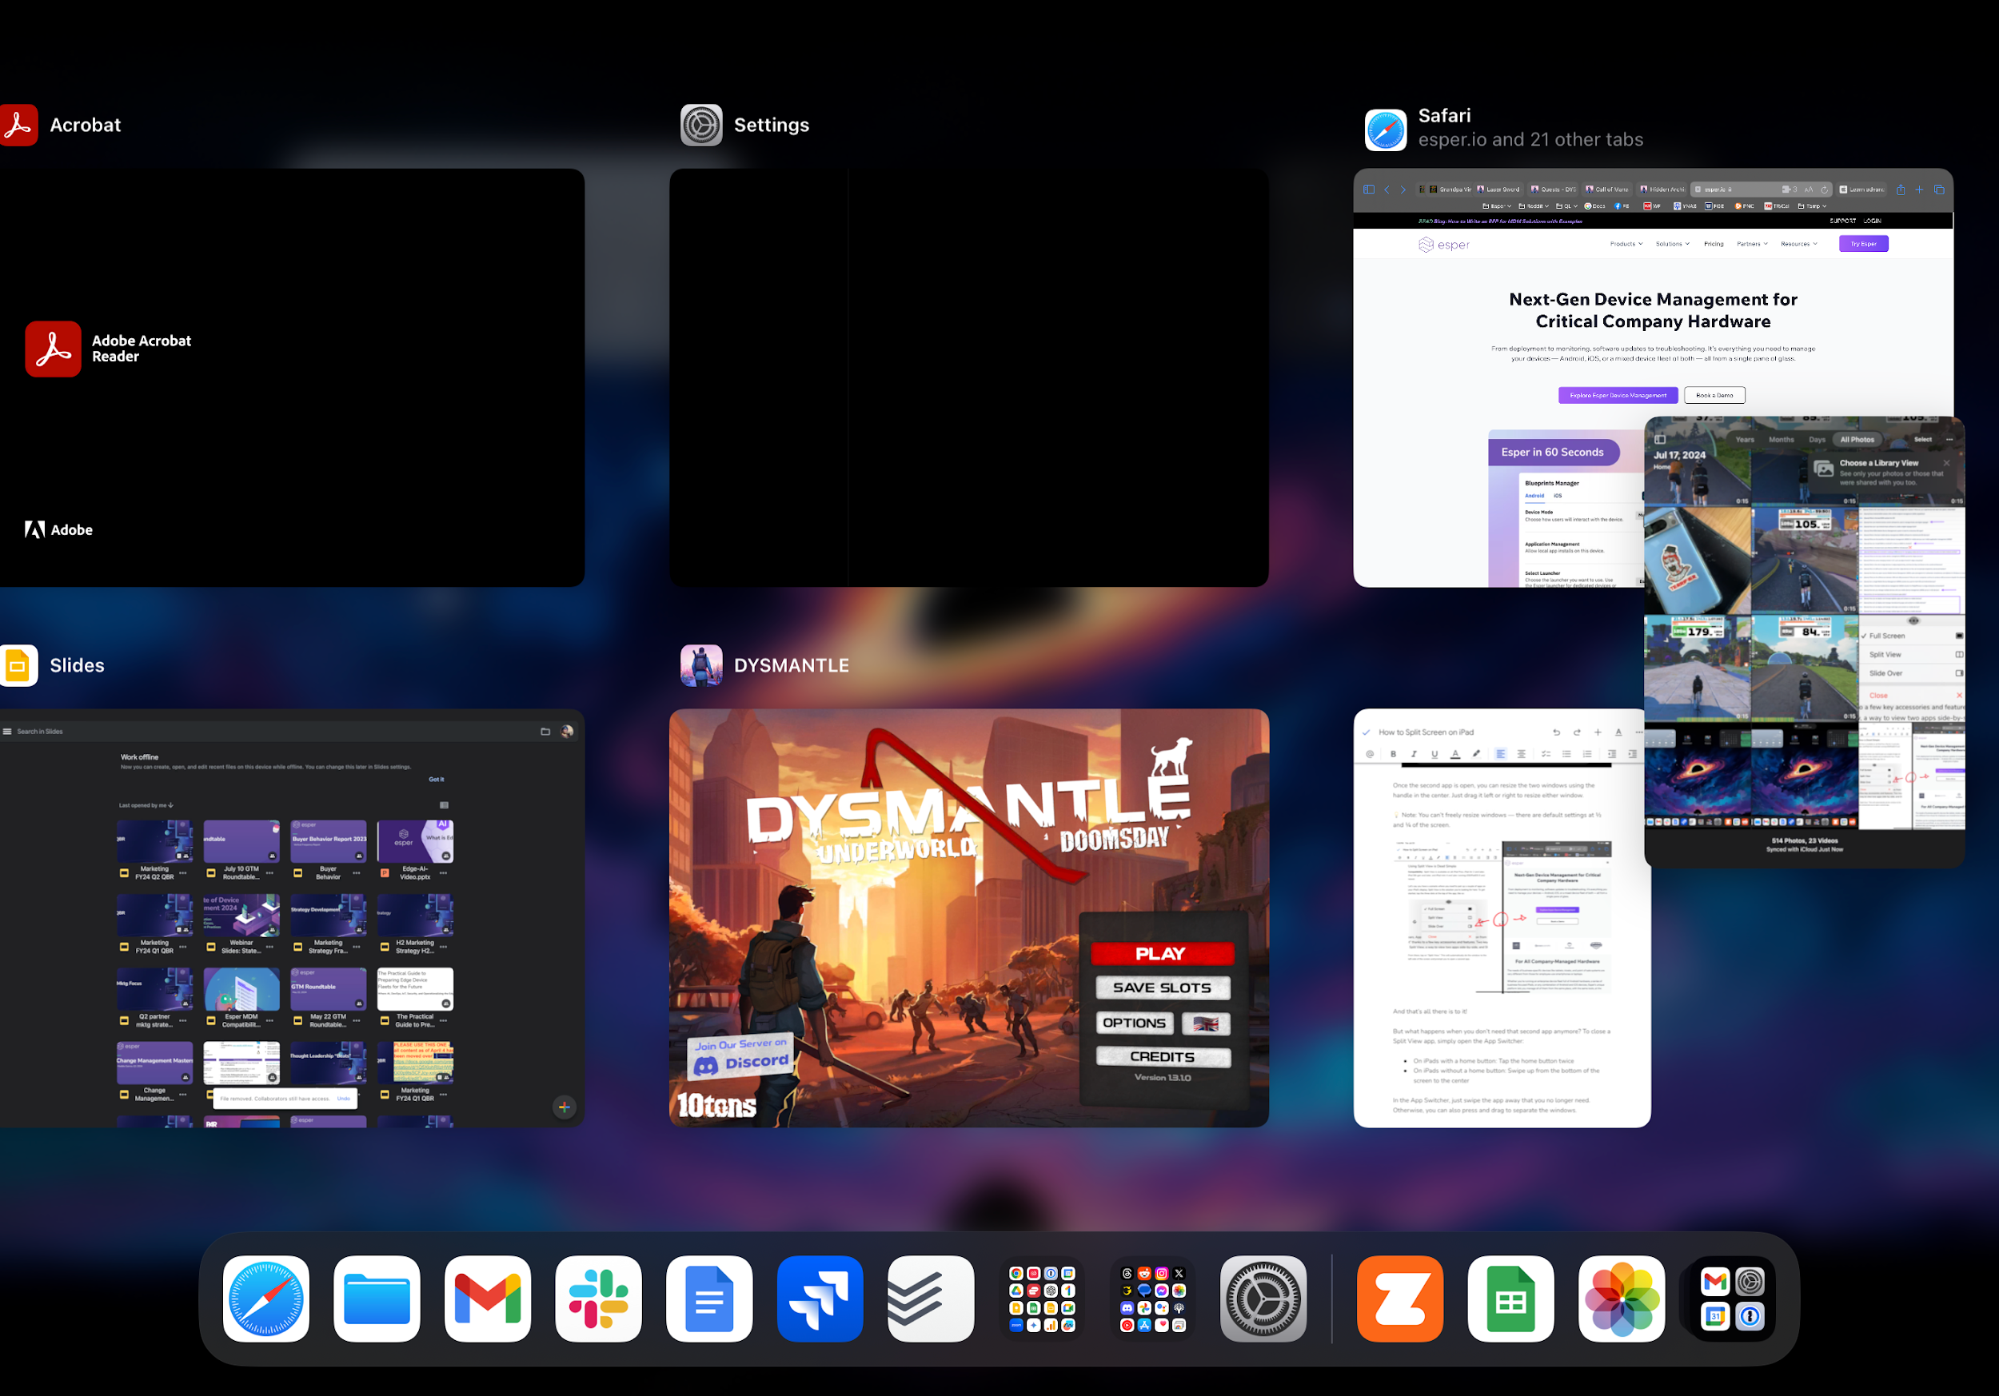1999x1397 pixels.
Task: Open the App Library dock icon
Action: pyautogui.click(x=1733, y=1298)
